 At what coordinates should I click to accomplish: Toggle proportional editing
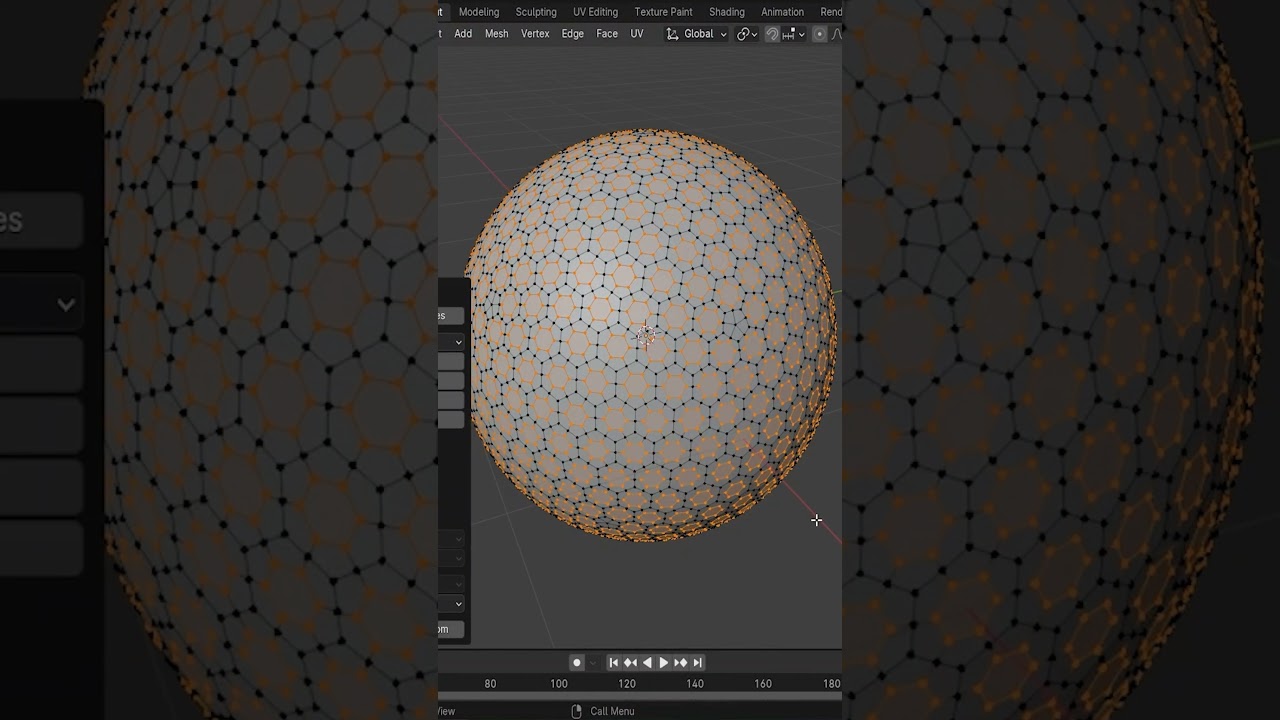click(819, 34)
